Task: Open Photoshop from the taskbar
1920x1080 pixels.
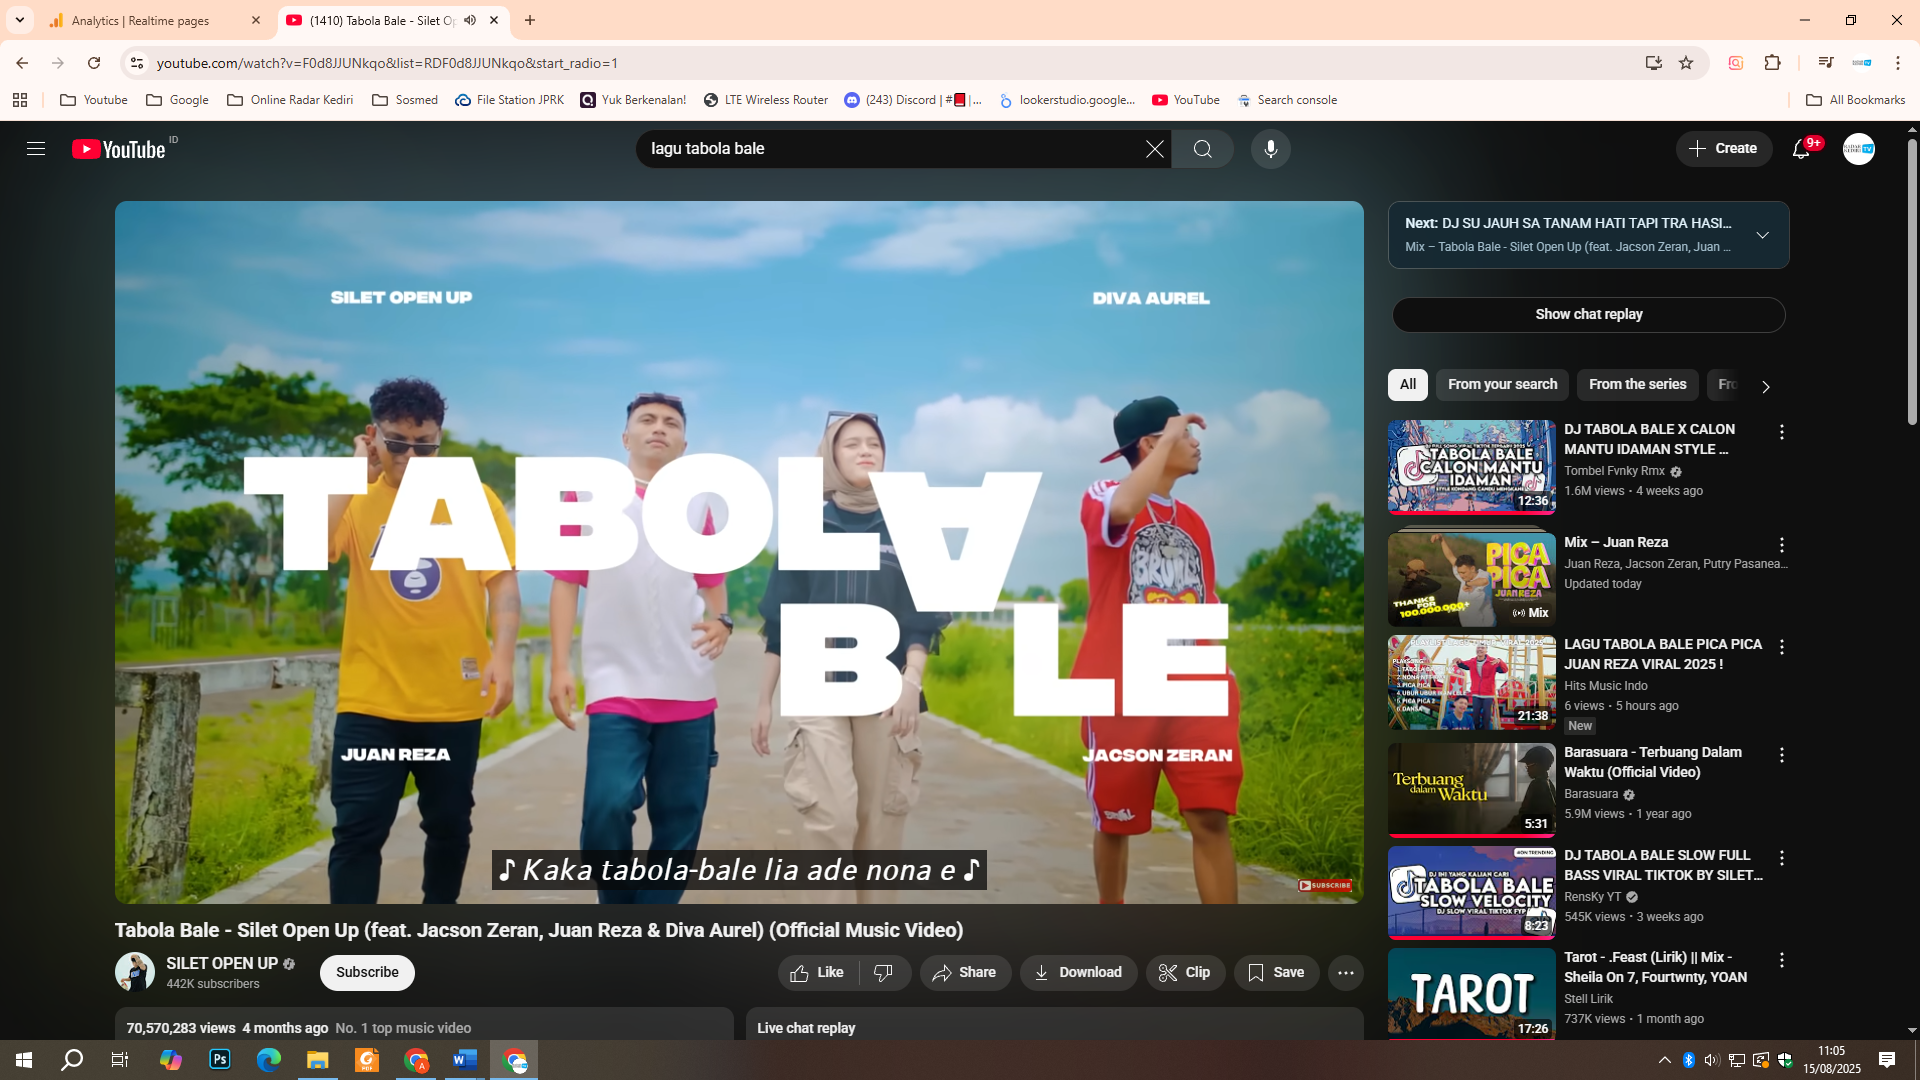Action: [220, 1060]
